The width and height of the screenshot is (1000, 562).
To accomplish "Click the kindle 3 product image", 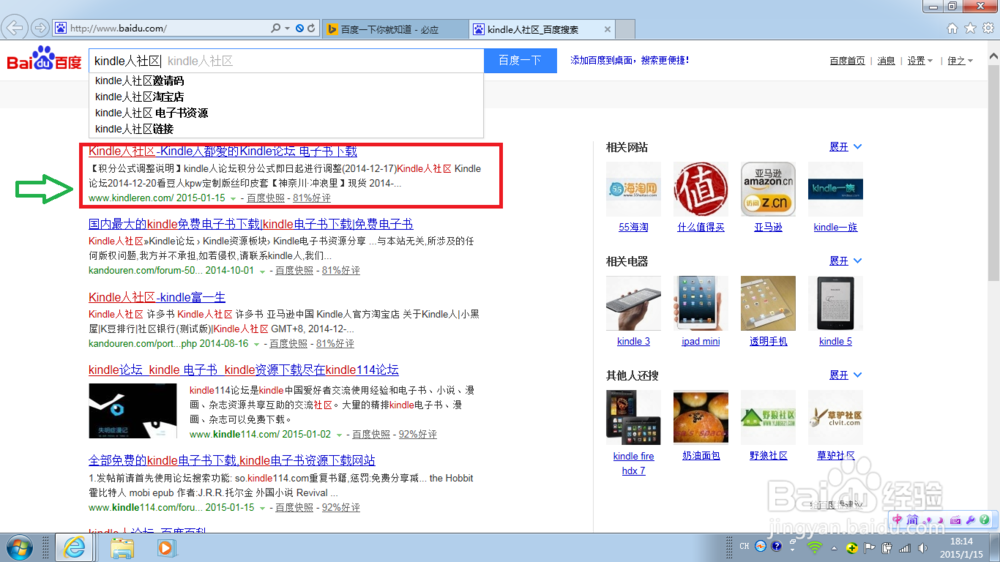I will (633, 303).
